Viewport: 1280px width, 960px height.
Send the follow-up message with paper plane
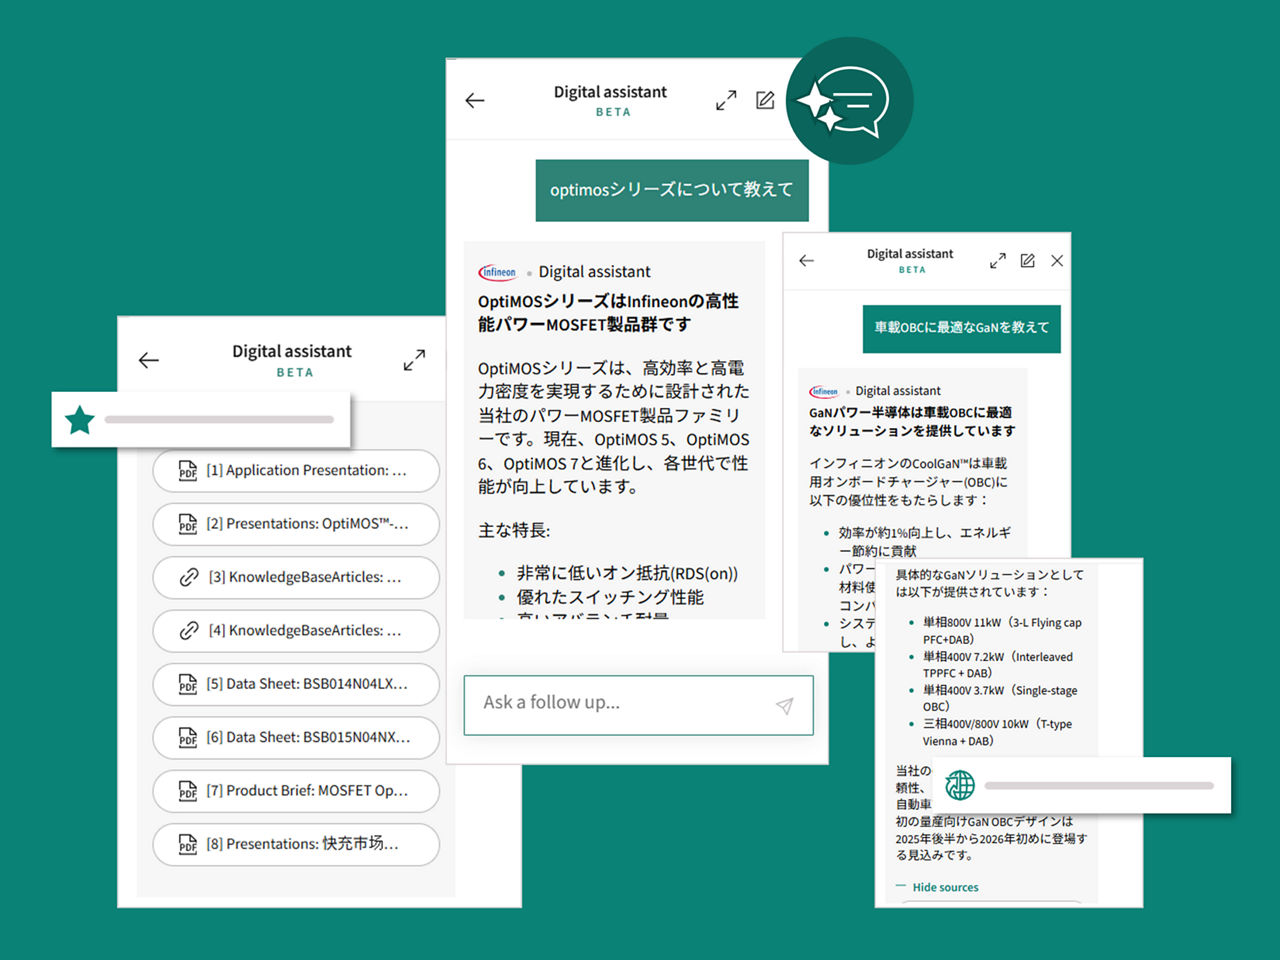(785, 706)
